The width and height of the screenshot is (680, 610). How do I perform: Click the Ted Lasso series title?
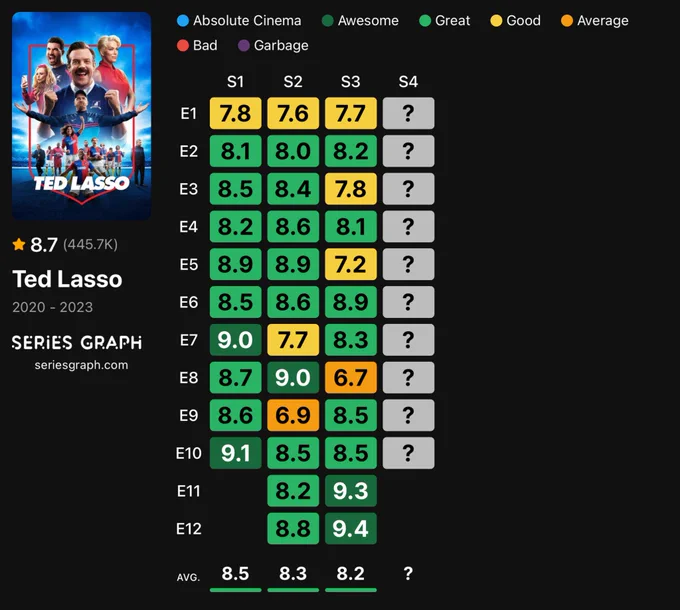click(67, 279)
